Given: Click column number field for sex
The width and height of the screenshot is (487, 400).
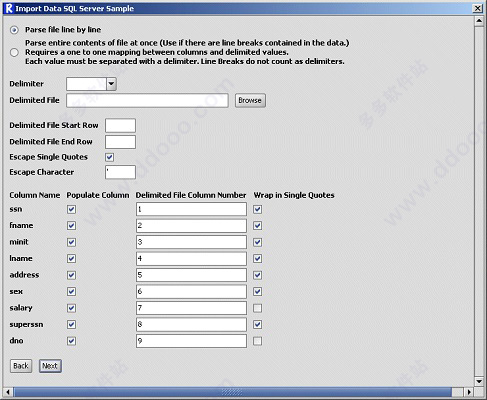Looking at the screenshot, I should (x=191, y=292).
